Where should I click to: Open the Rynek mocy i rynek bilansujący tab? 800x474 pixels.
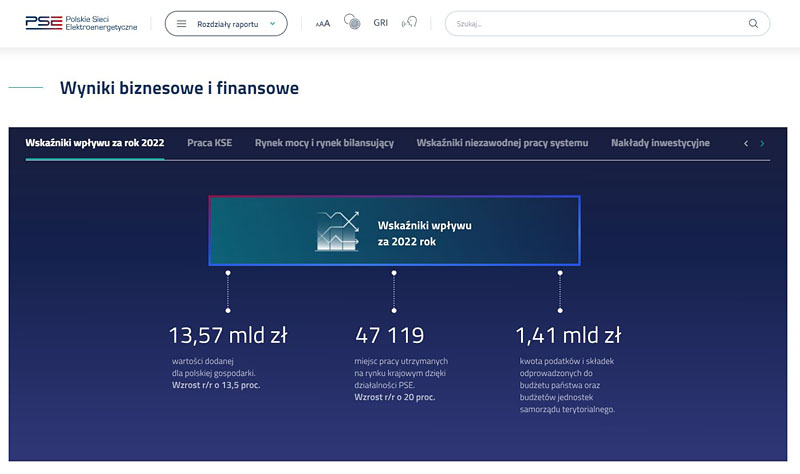point(324,143)
